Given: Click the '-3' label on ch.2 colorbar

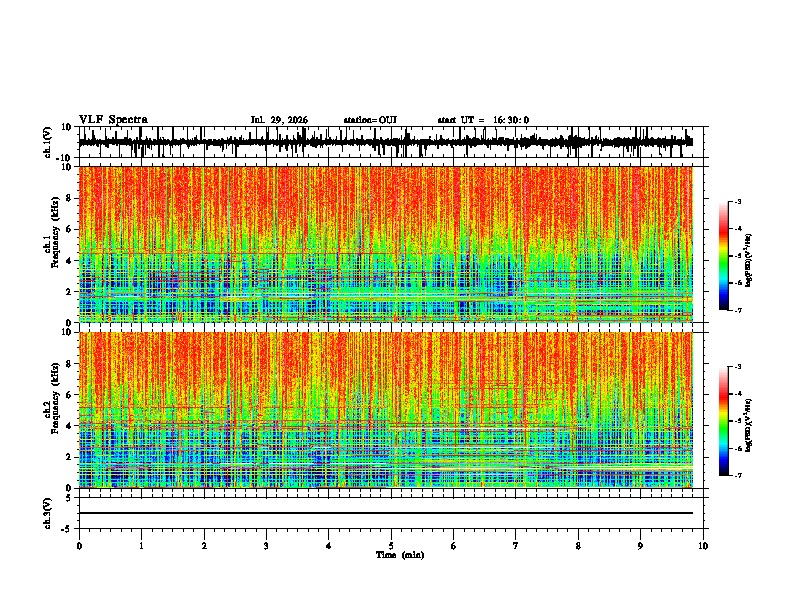Looking at the screenshot, I should (738, 367).
